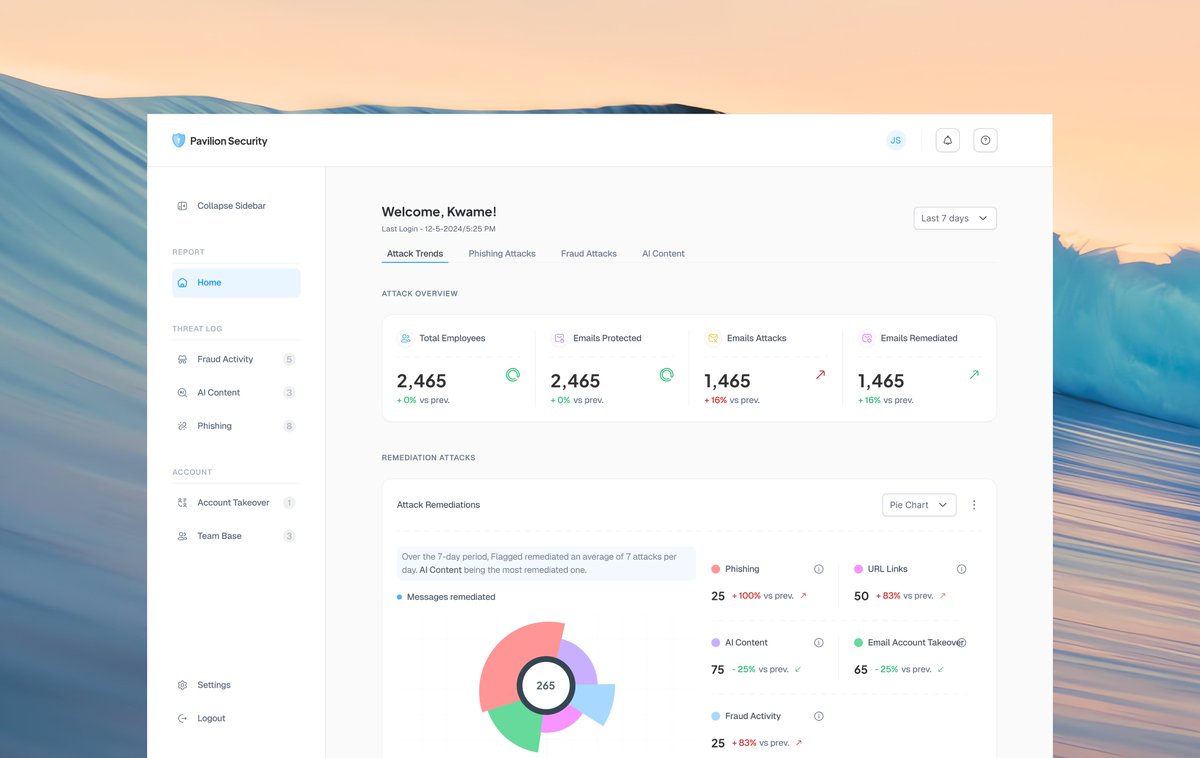
Task: Click the Settings gear icon
Action: [182, 685]
